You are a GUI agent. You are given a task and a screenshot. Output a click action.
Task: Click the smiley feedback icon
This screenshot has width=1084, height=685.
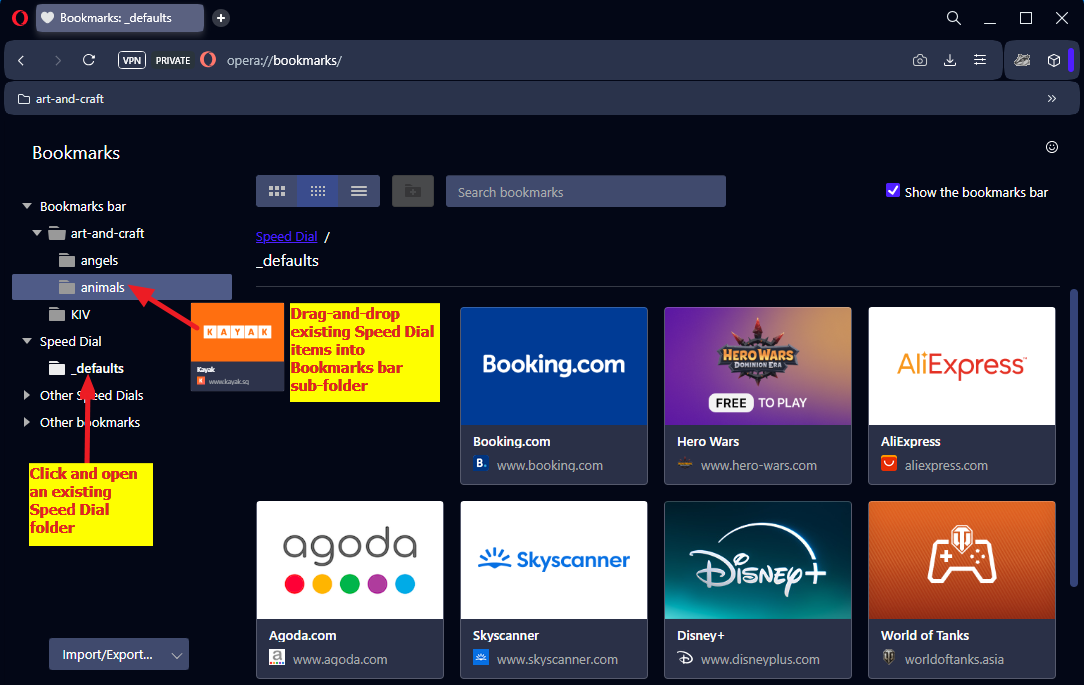pos(1052,147)
